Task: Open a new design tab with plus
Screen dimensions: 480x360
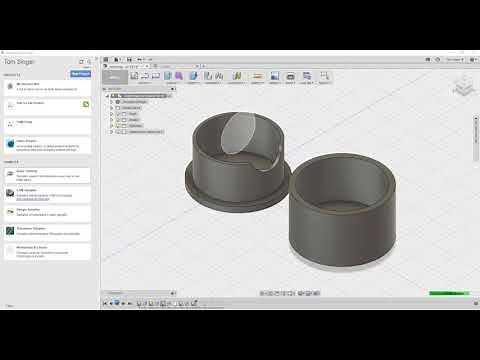Action: coord(204,66)
